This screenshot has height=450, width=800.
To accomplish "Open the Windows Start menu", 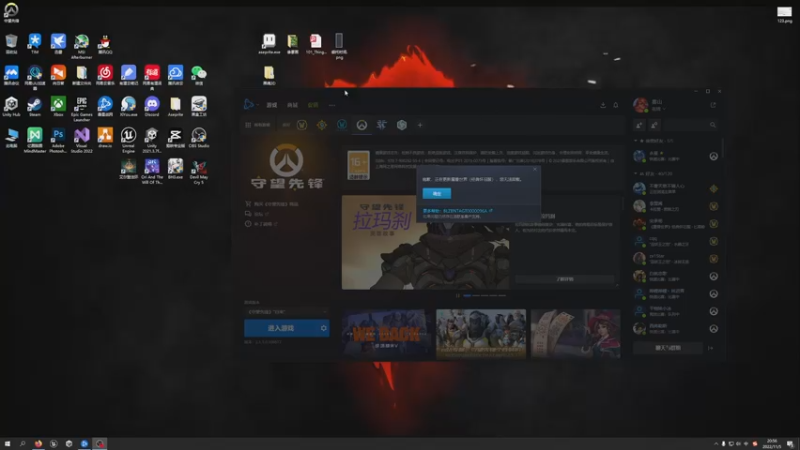I will [7, 444].
